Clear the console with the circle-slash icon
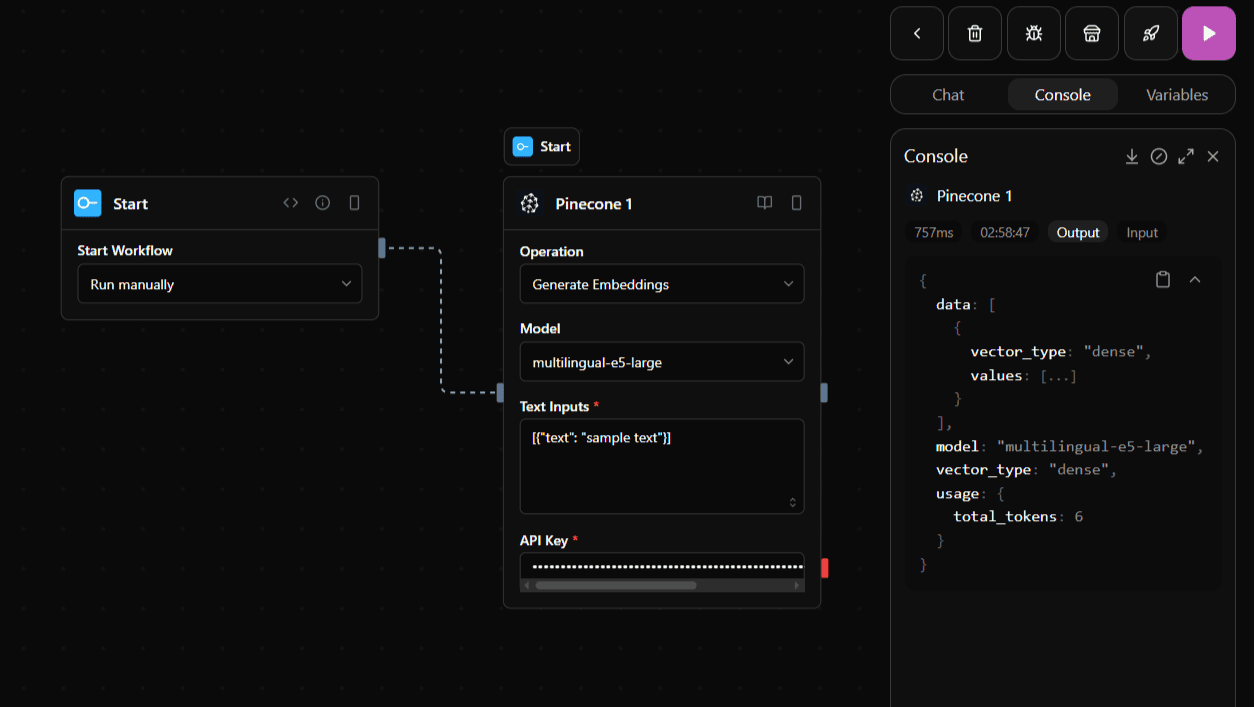This screenshot has height=707, width=1257. (x=1159, y=156)
